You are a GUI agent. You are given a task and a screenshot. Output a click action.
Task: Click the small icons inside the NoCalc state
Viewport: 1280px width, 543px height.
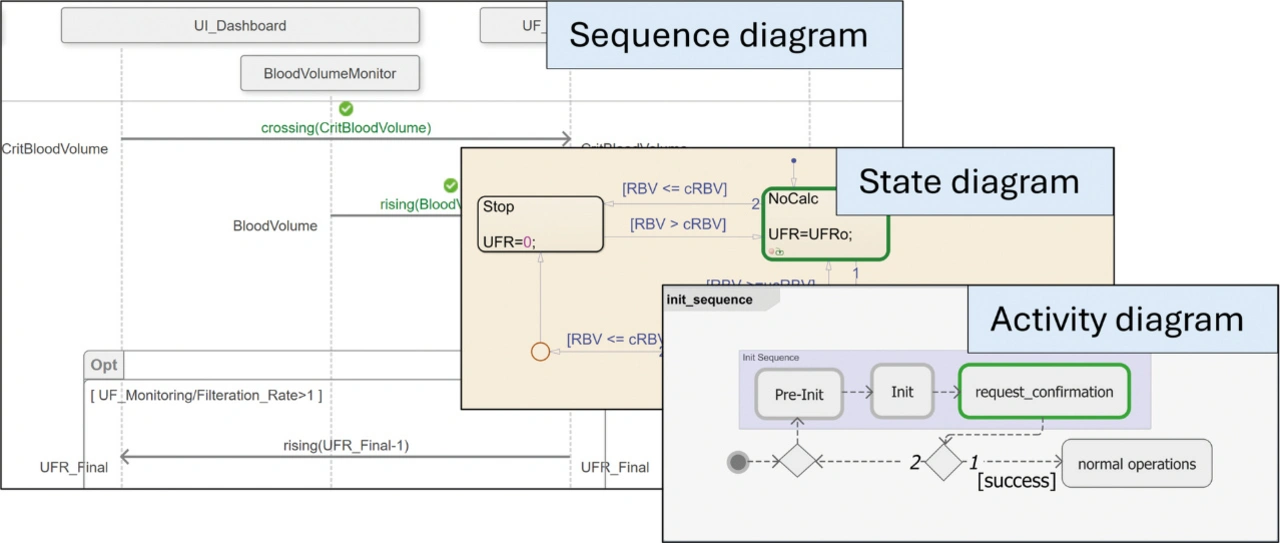click(x=775, y=252)
